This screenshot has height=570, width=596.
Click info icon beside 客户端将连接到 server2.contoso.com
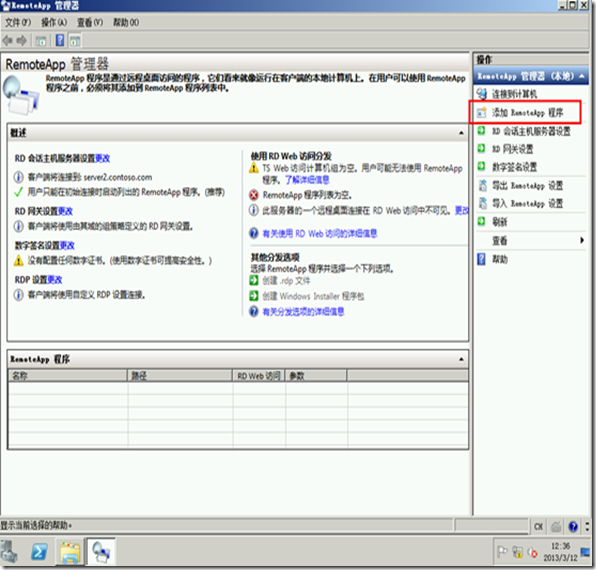(18, 177)
